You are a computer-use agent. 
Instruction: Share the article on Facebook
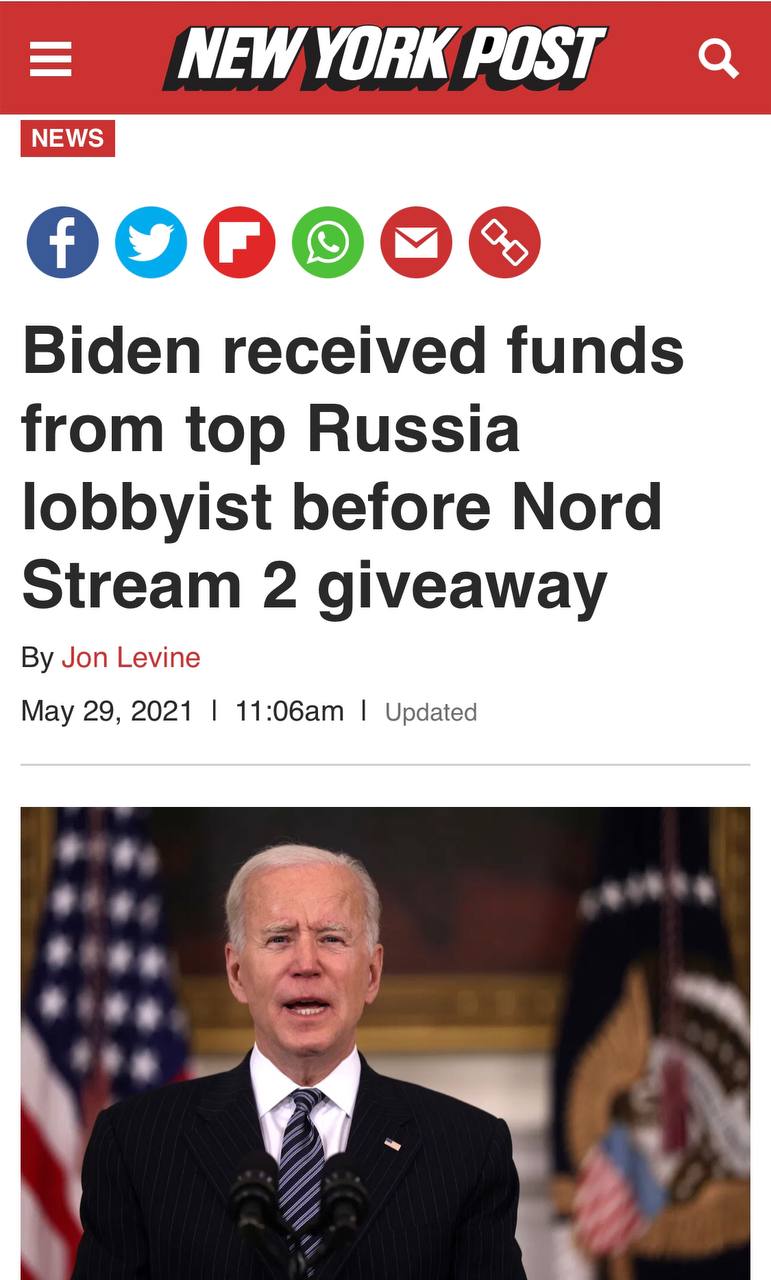(62, 242)
